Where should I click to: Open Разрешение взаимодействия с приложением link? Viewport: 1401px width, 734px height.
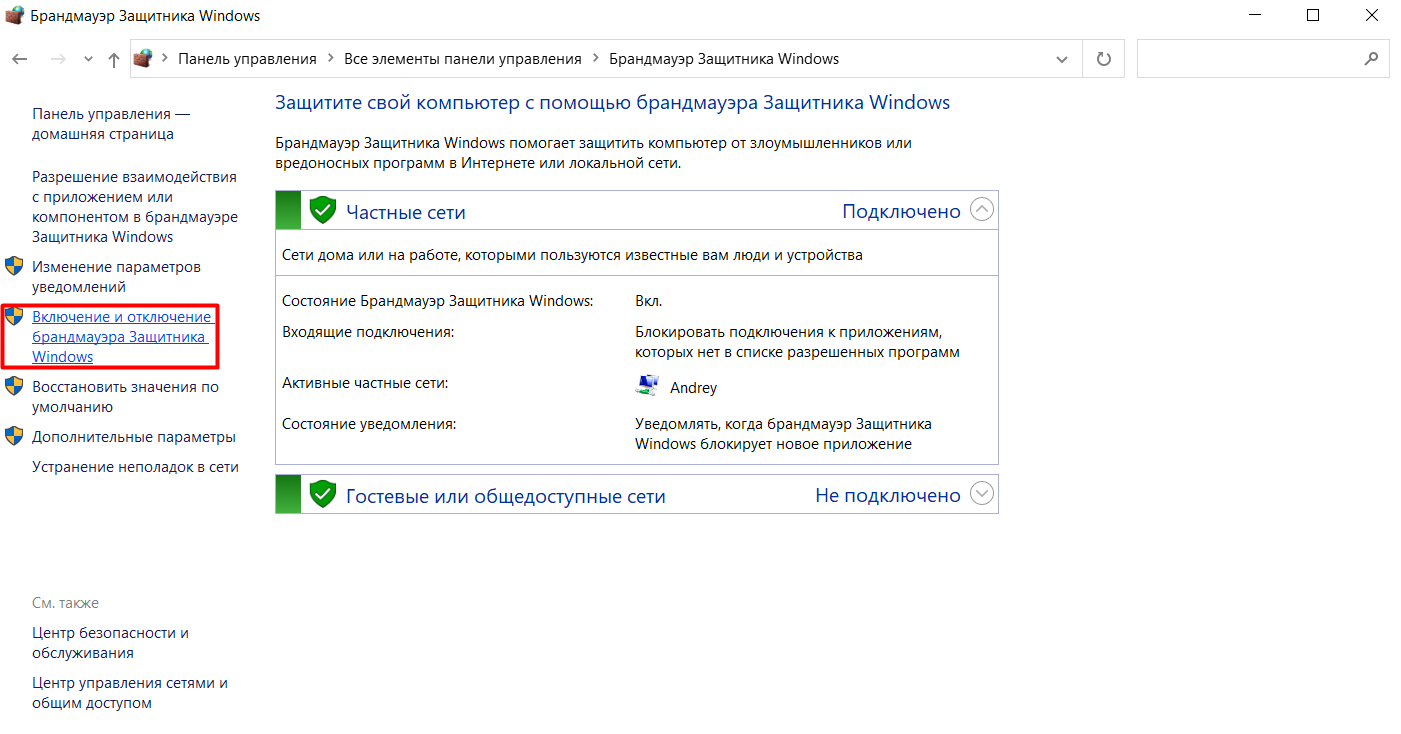point(135,207)
